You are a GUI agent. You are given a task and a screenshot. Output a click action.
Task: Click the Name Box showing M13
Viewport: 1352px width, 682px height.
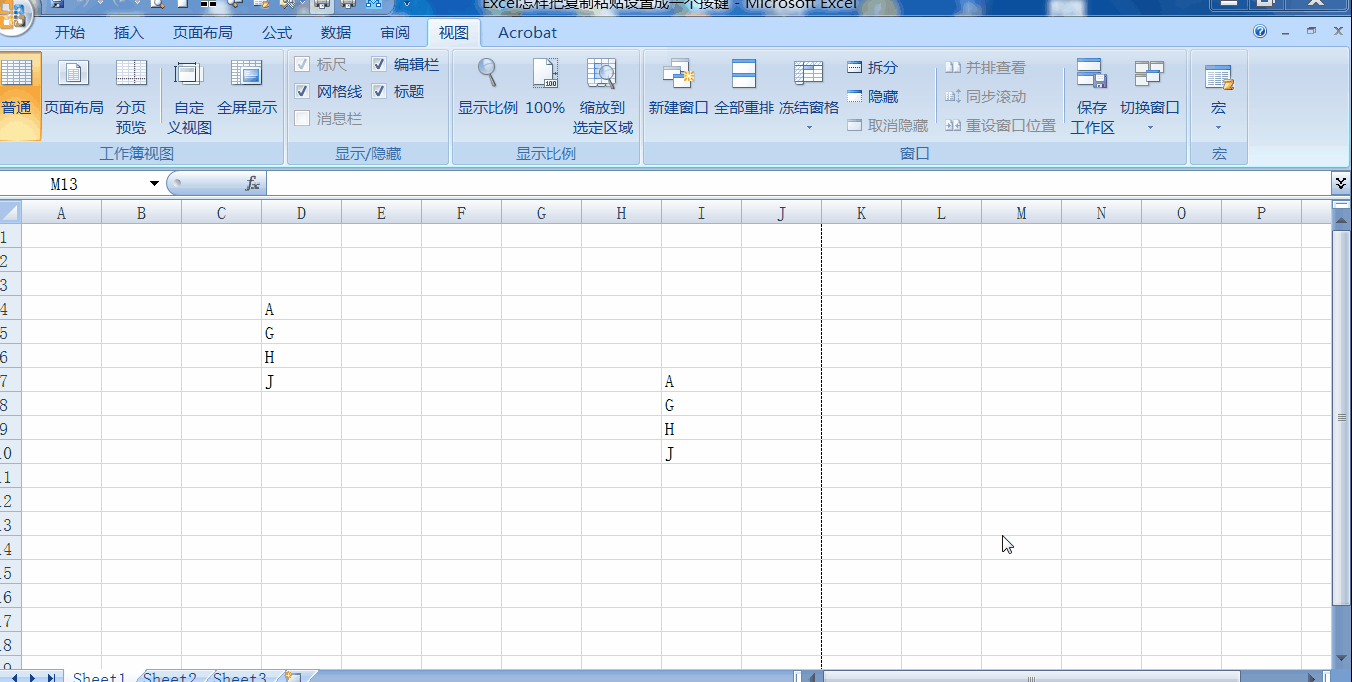tap(72, 184)
